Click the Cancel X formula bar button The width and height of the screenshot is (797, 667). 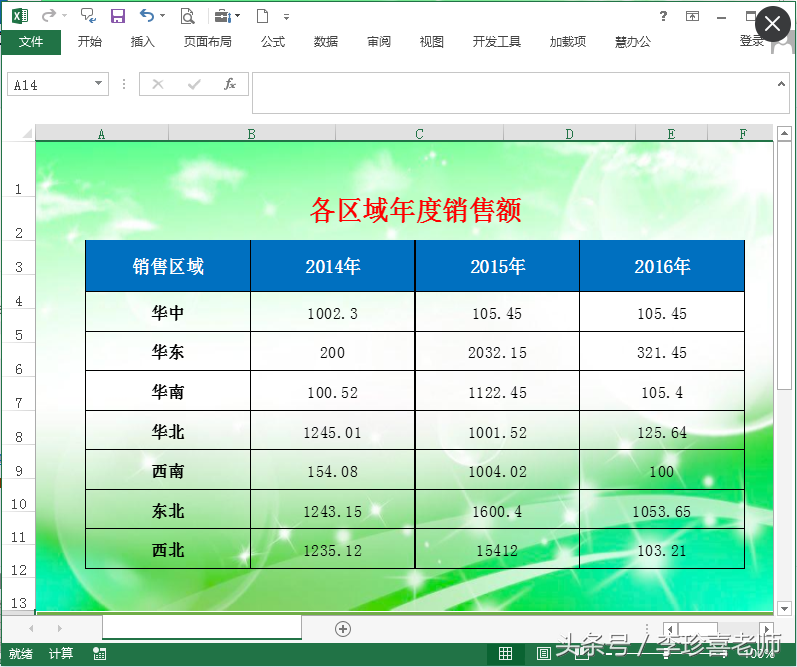158,84
